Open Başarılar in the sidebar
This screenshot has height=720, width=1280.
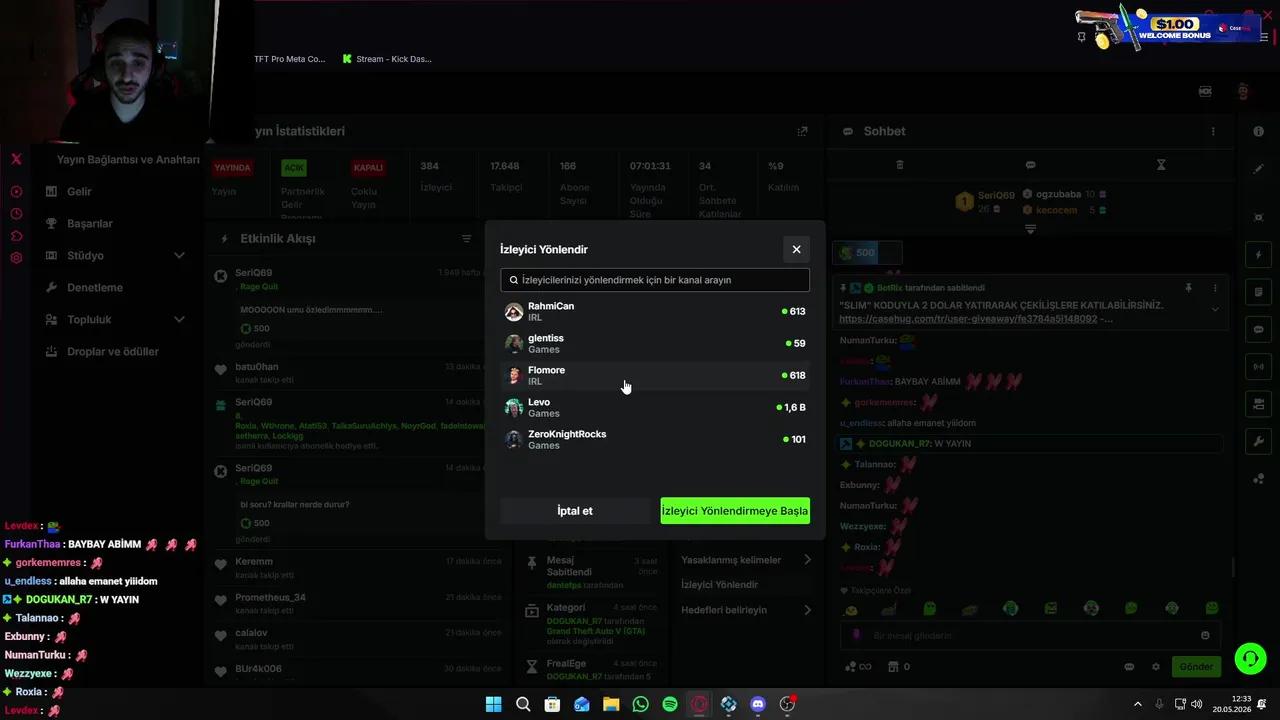(90, 223)
